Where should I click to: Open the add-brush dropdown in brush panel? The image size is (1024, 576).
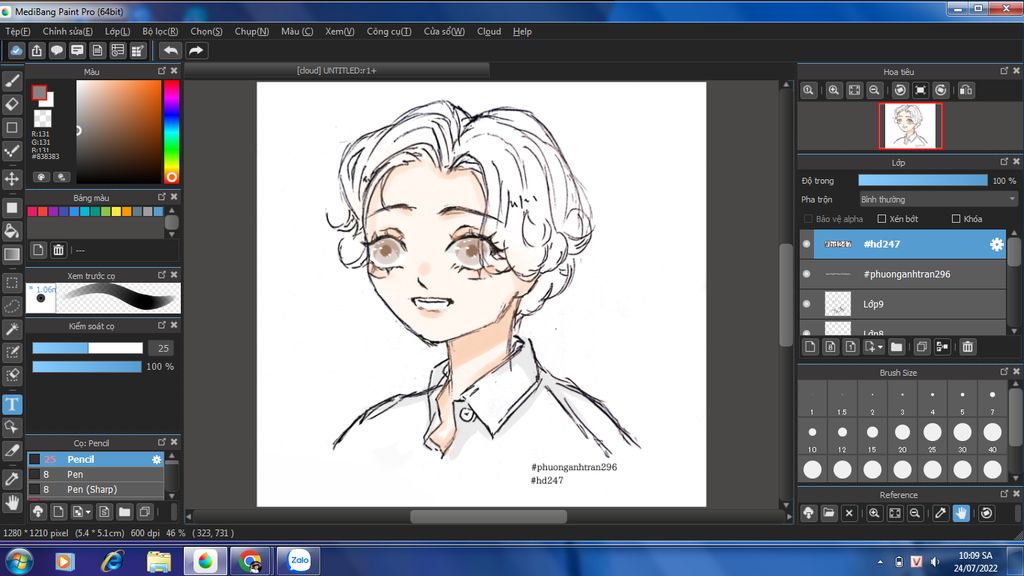click(88, 512)
